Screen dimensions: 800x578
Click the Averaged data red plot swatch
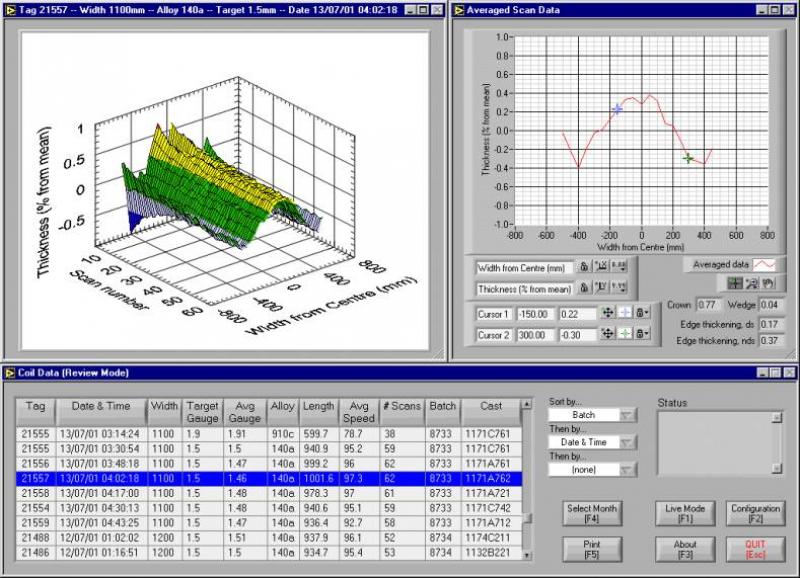[764, 265]
